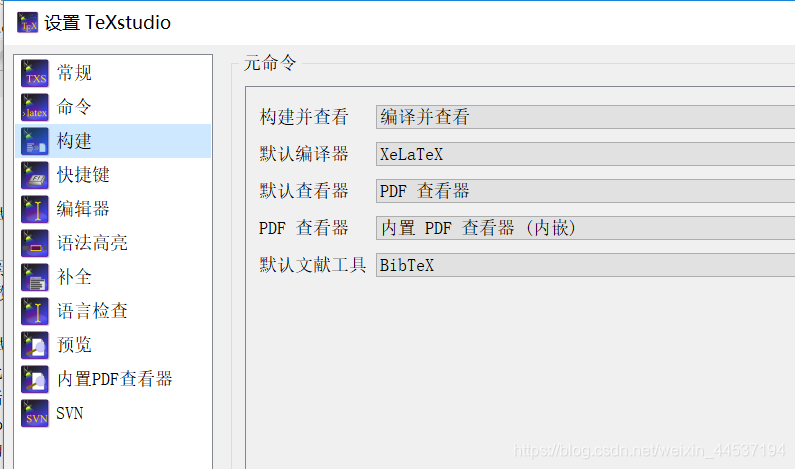This screenshot has width=795, height=469.
Task: Open the 语法高亮 icon
Action: (35, 243)
